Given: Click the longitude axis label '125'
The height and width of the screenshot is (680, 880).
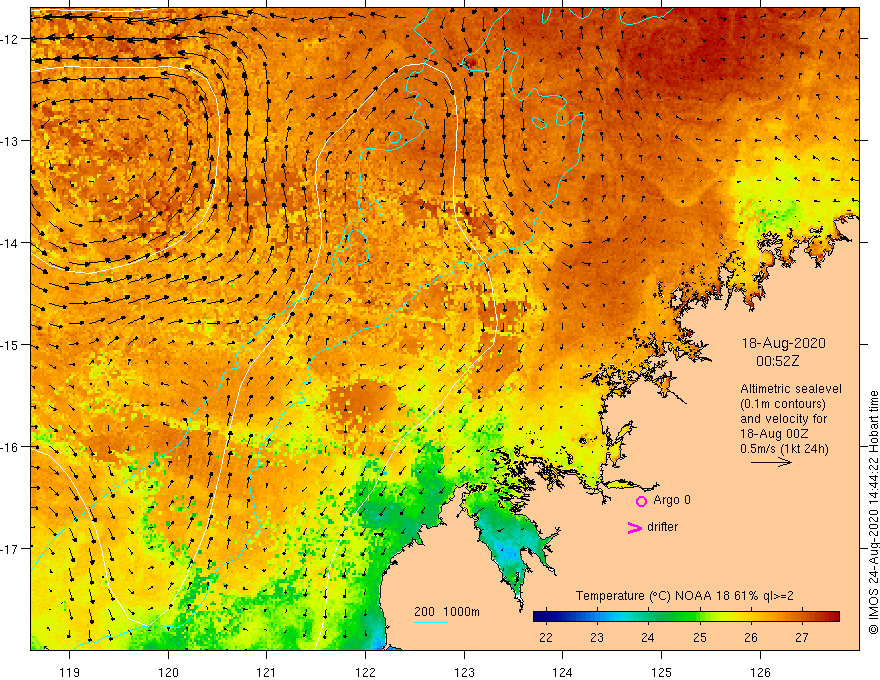Looking at the screenshot, I should (662, 672).
